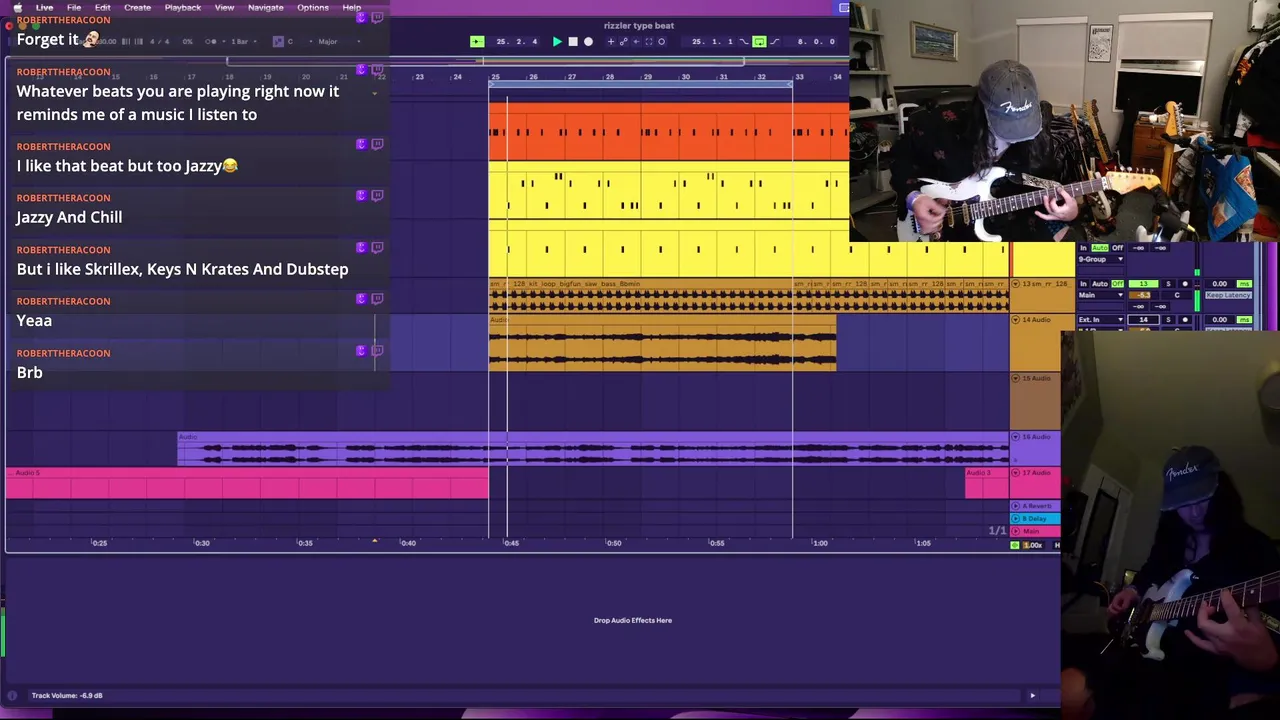Screen dimensions: 1280x720
Task: Toggle the Punch-In switch icon
Action: click(x=743, y=41)
